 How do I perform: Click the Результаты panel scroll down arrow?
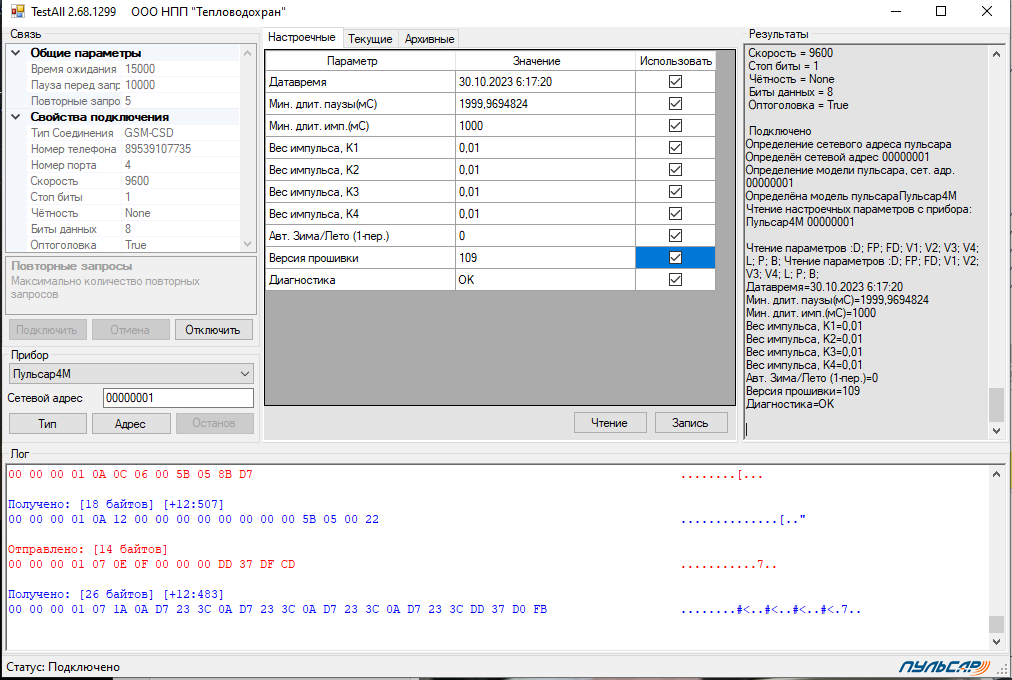pos(996,430)
